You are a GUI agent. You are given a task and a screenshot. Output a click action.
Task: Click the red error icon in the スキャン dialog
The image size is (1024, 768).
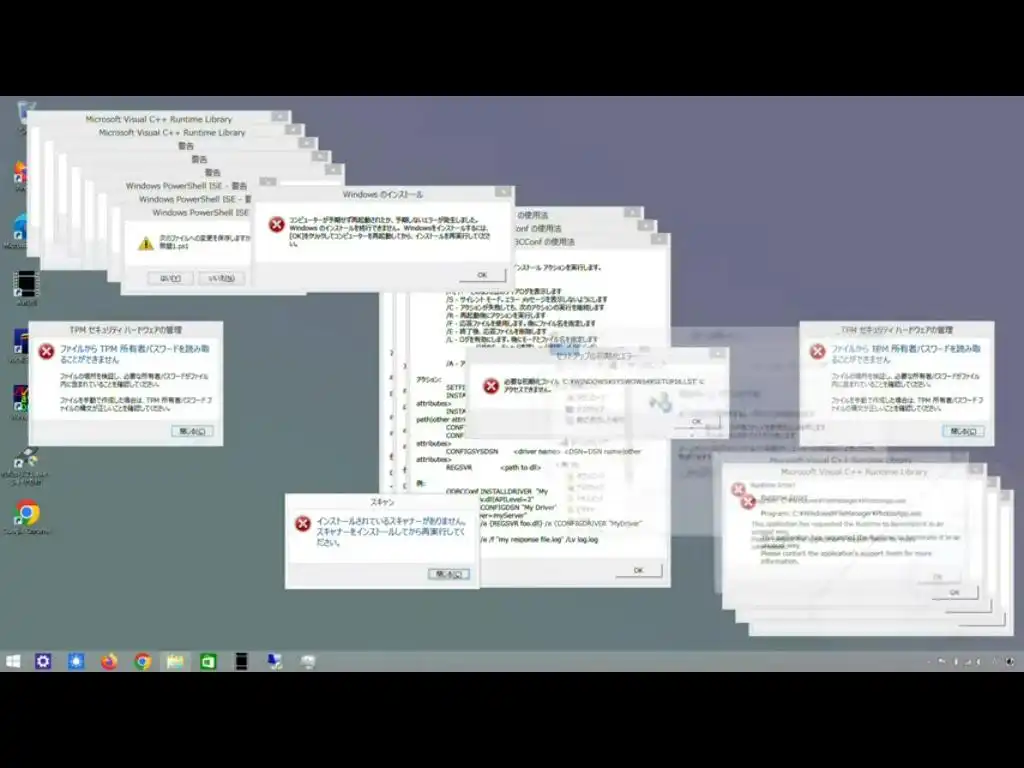tap(302, 524)
